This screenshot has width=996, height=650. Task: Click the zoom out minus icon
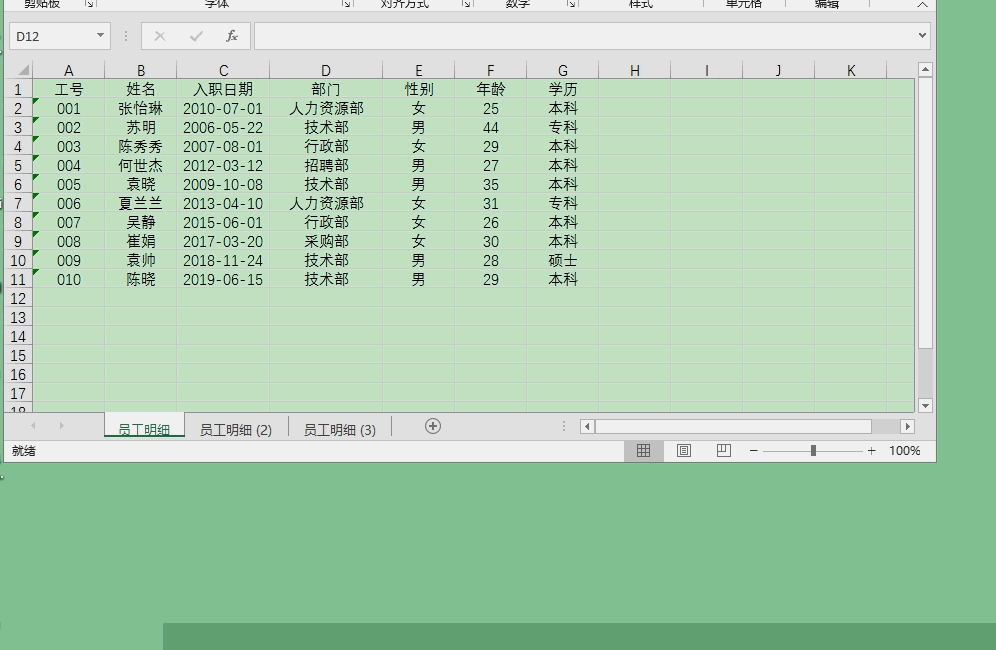pos(753,450)
